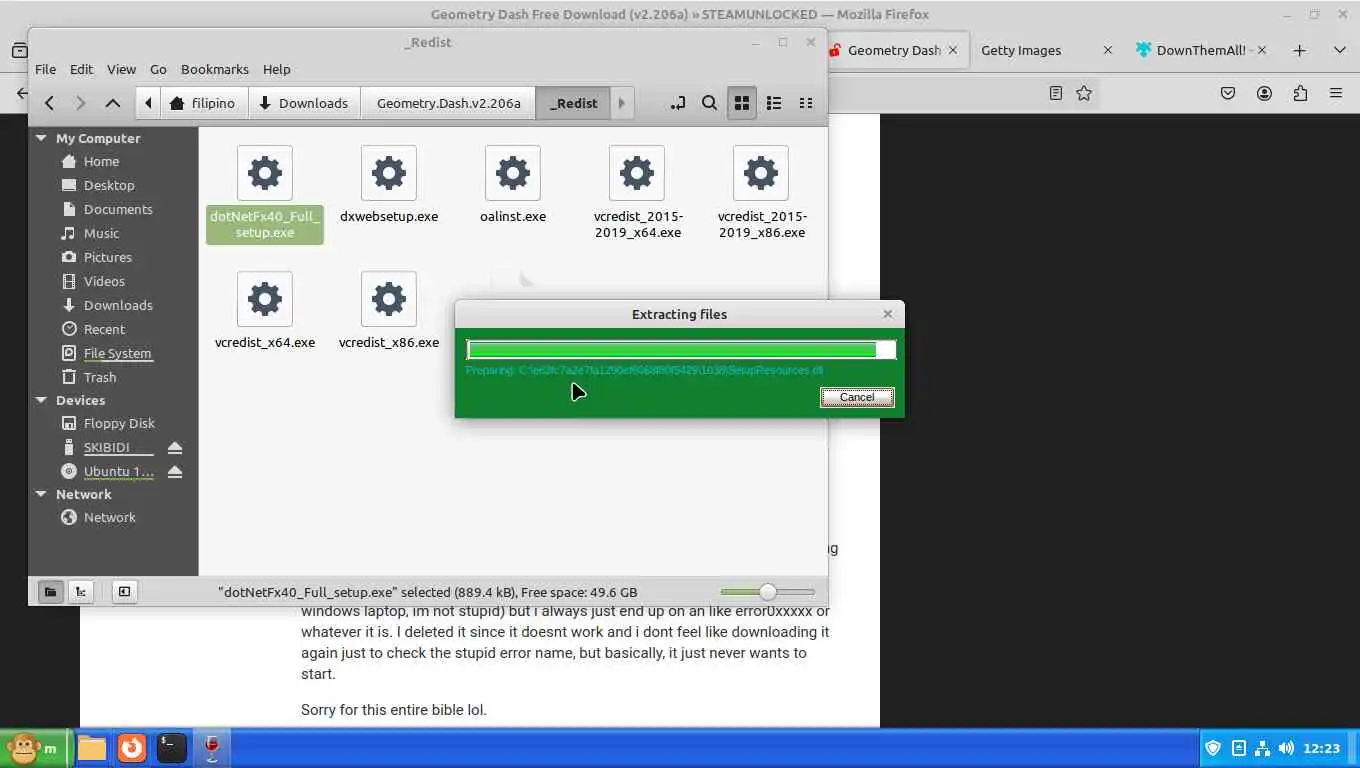Select the Downloads path button
Screen dimensions: 1360x768
pyautogui.click(x=304, y=103)
